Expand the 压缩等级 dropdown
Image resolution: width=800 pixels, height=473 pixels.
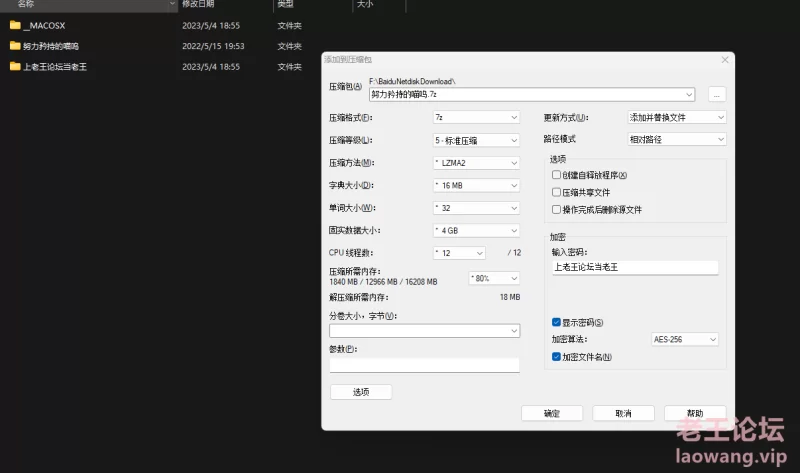click(x=476, y=140)
